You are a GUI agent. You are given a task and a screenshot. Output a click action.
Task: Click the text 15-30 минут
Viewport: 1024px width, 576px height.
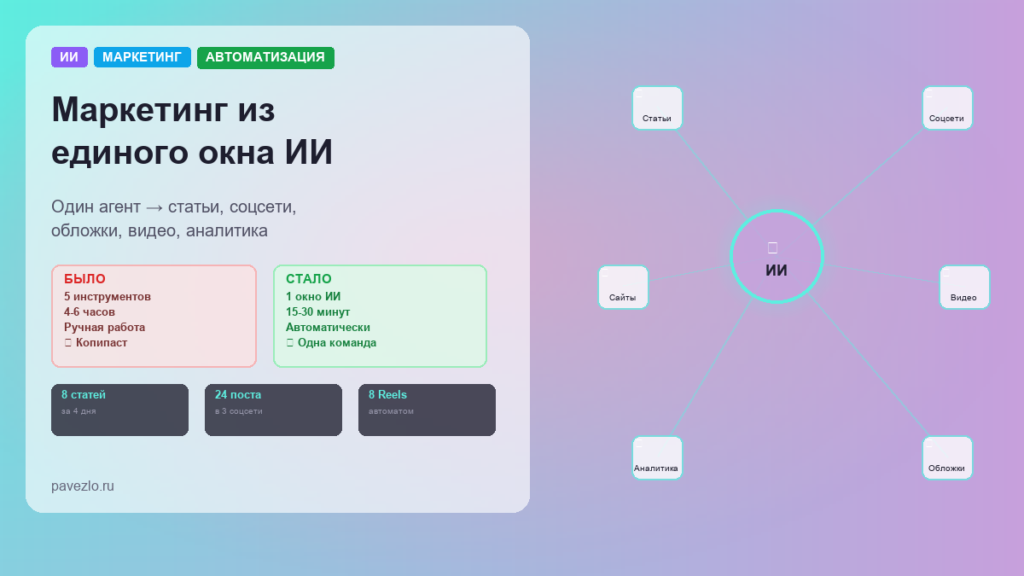point(317,312)
